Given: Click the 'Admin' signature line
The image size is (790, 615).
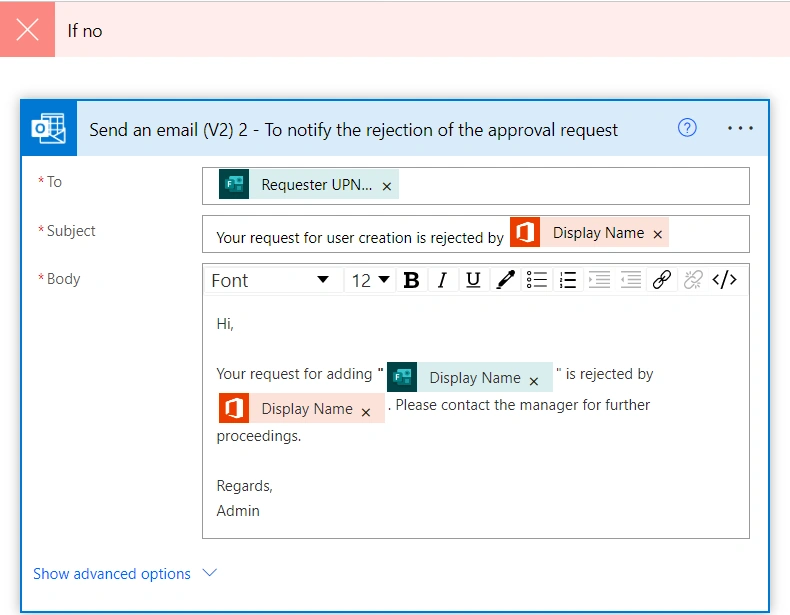Looking at the screenshot, I should (x=238, y=511).
